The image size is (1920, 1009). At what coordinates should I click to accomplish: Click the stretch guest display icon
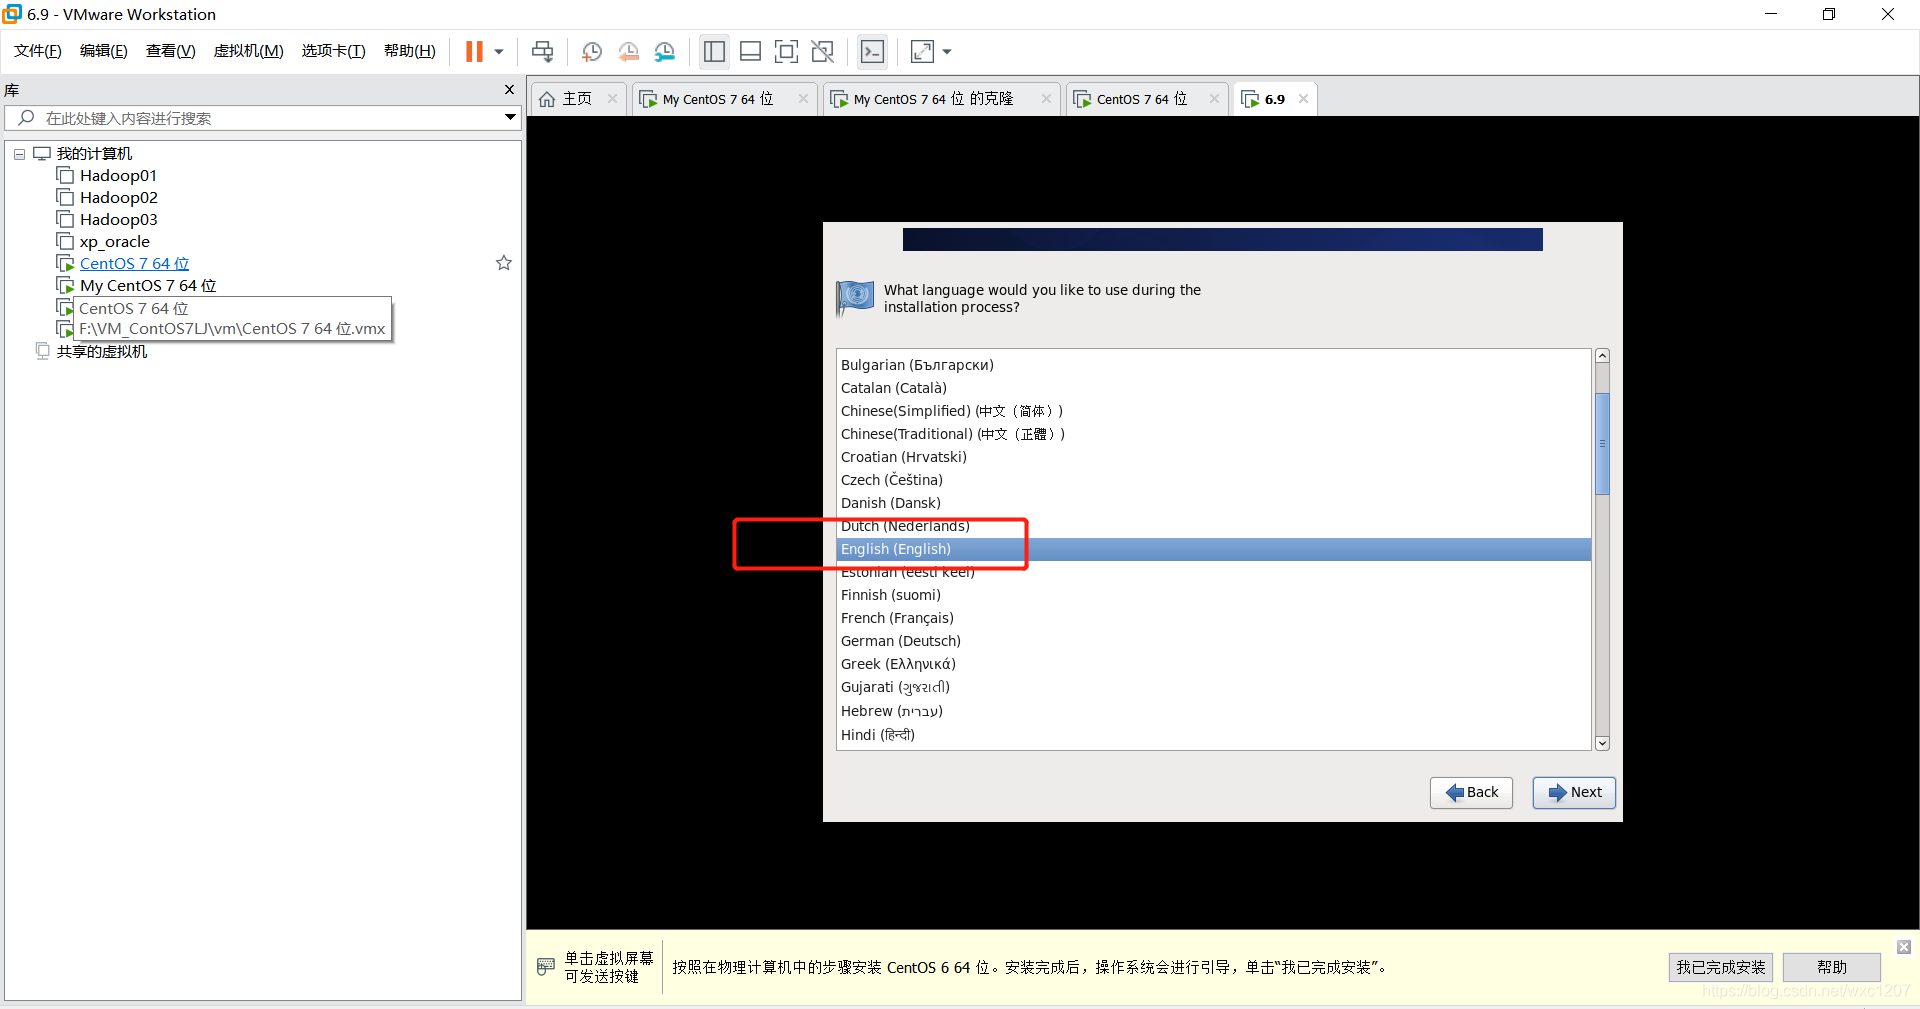(922, 51)
